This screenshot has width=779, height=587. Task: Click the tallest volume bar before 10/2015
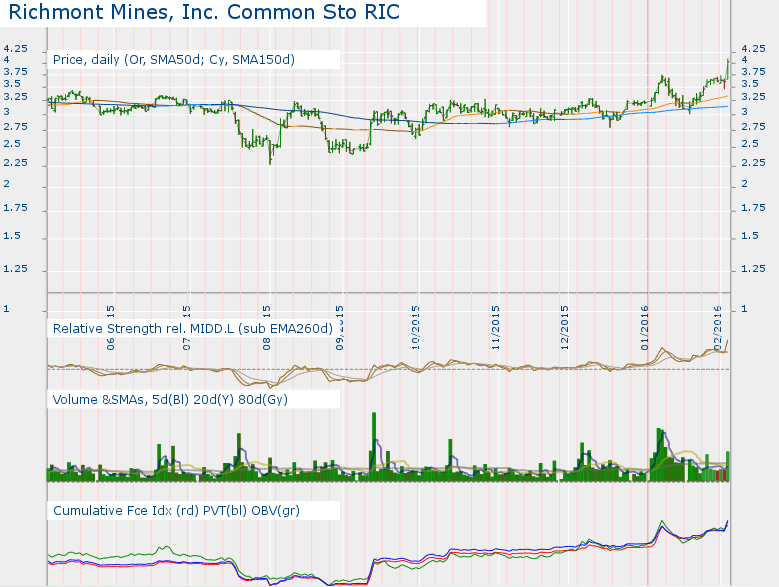tap(374, 446)
